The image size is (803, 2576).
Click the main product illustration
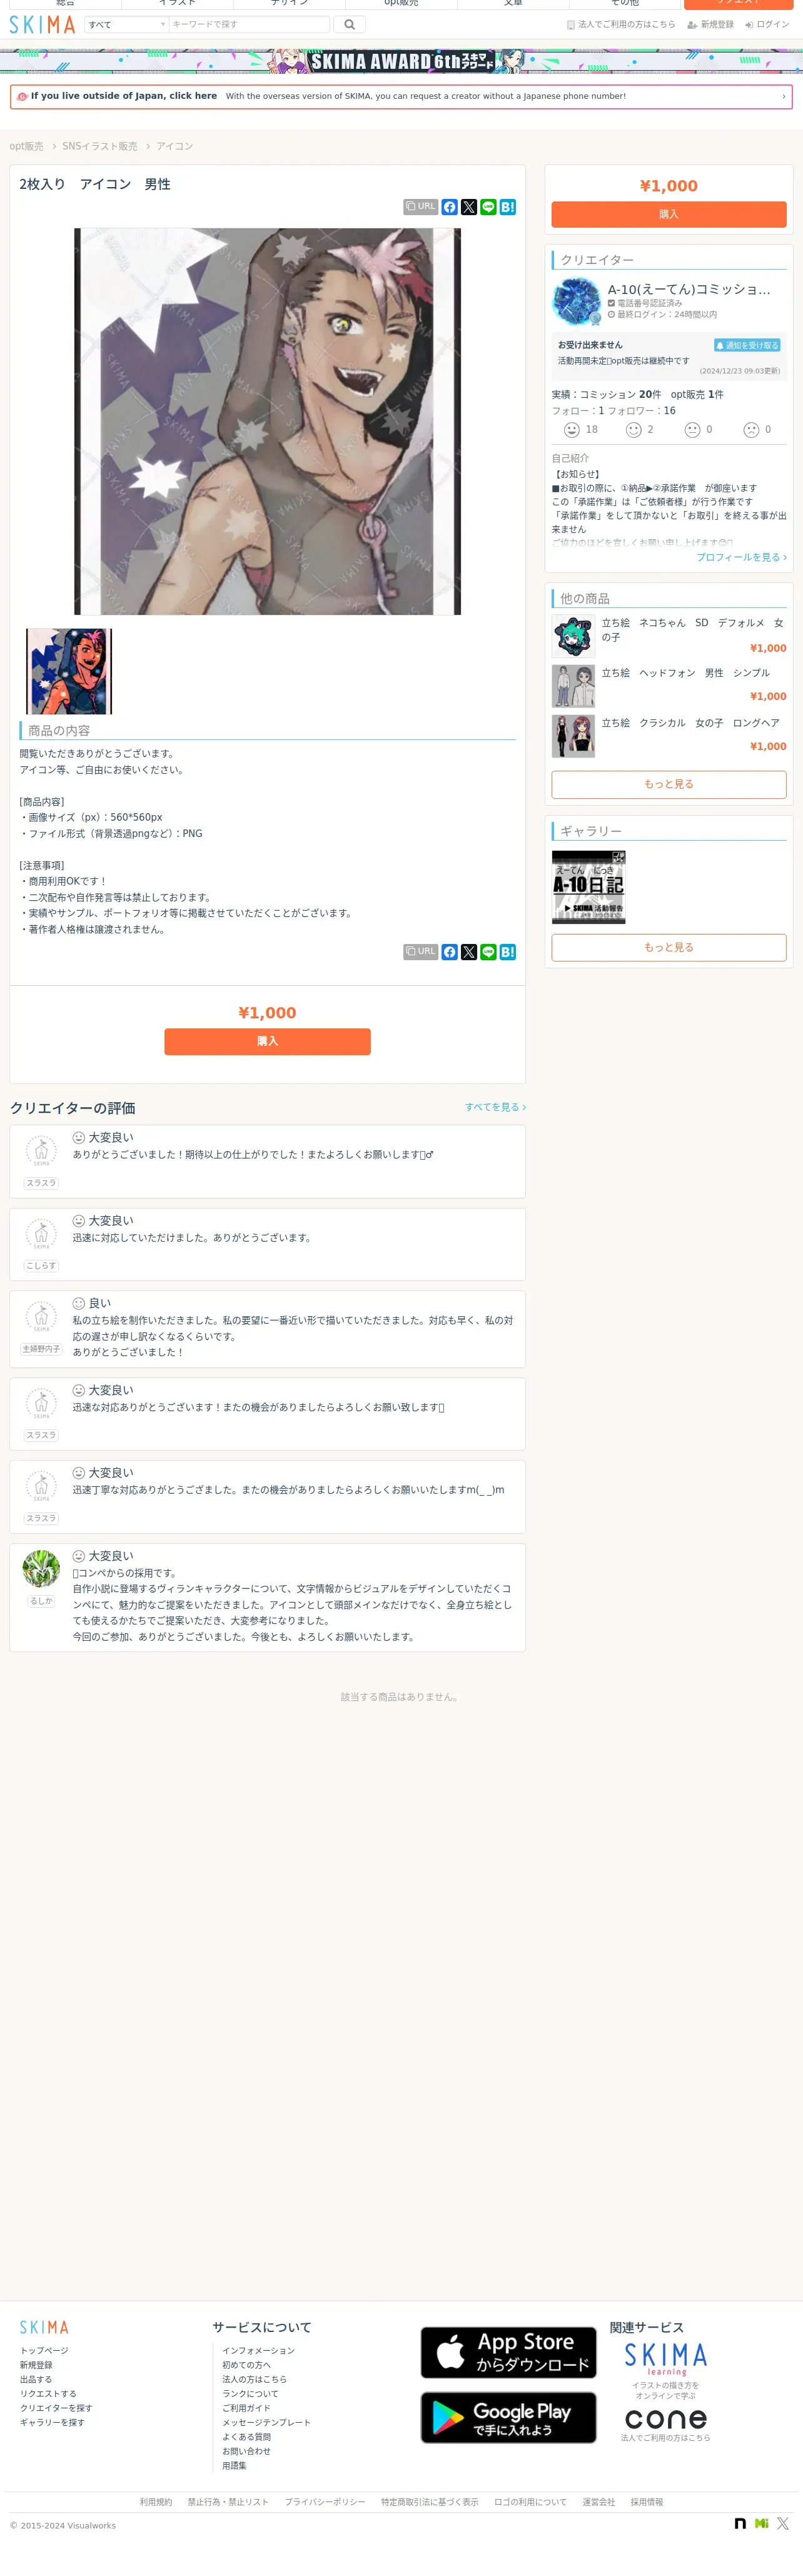click(267, 421)
